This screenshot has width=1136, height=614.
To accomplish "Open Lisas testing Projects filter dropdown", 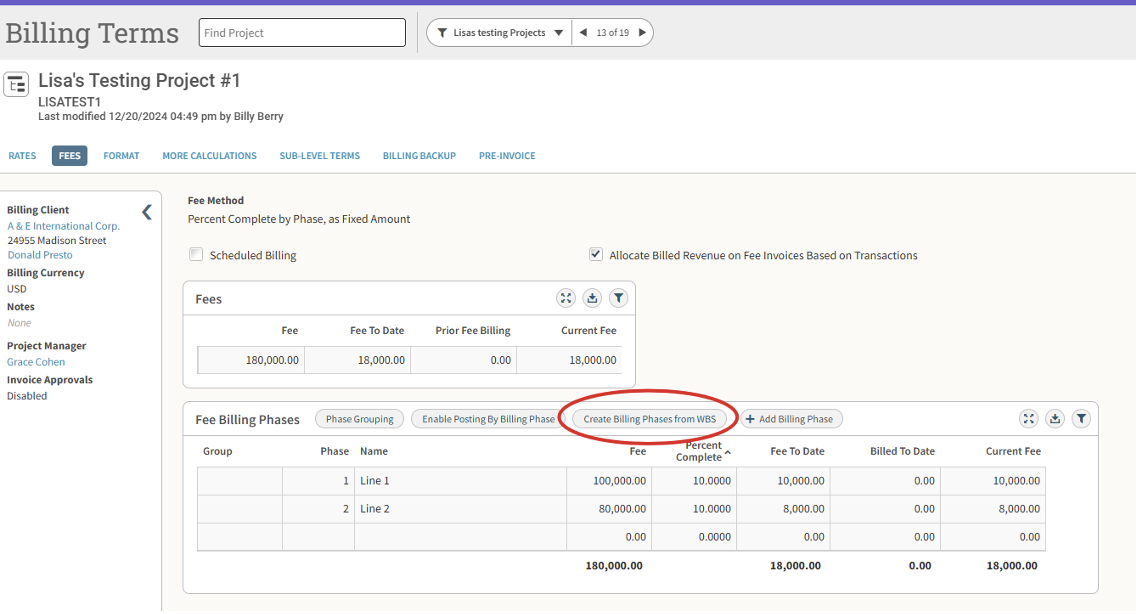I will coord(500,33).
